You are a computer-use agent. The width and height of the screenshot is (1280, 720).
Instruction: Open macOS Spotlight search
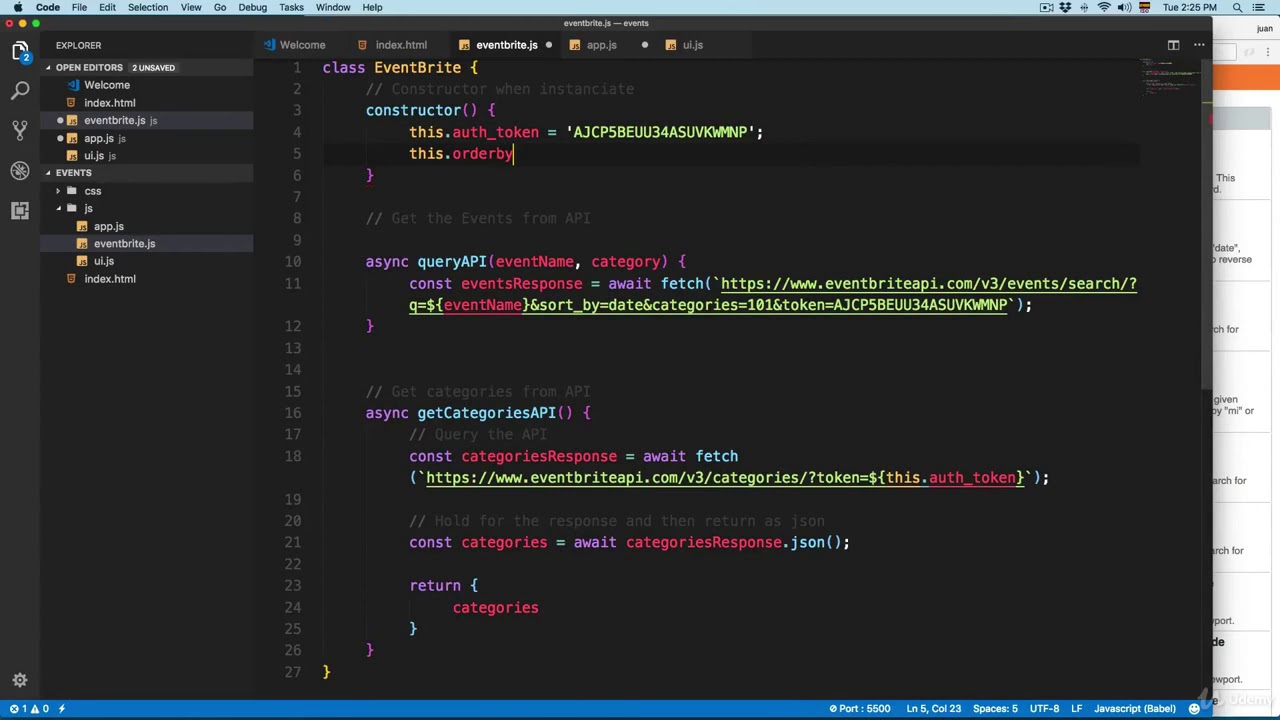pyautogui.click(x=1237, y=7)
